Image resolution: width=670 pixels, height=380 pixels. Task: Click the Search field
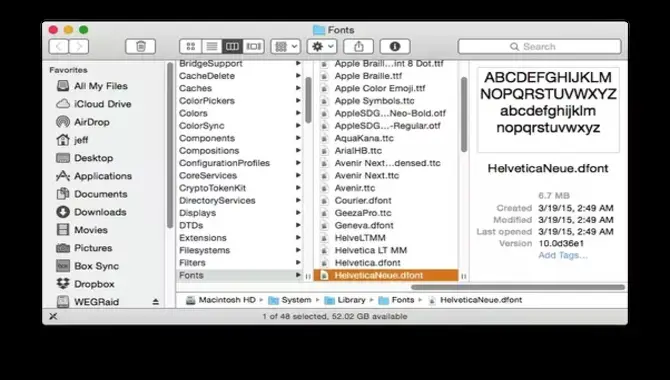point(539,47)
